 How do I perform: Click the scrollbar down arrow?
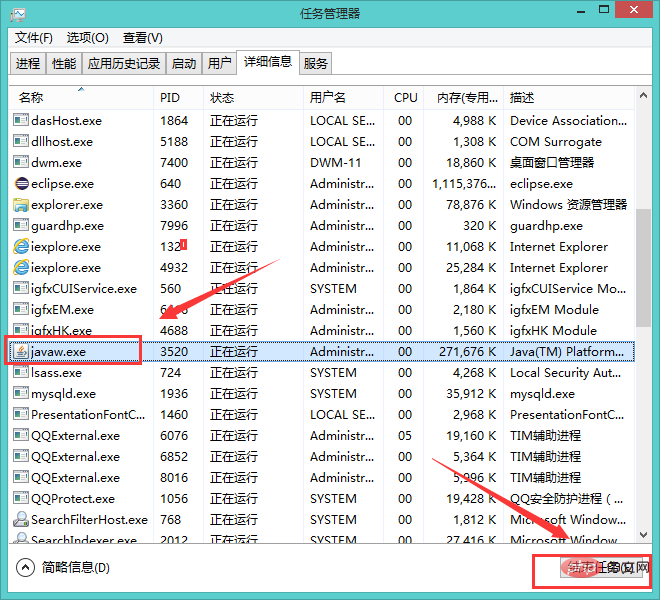tap(643, 535)
